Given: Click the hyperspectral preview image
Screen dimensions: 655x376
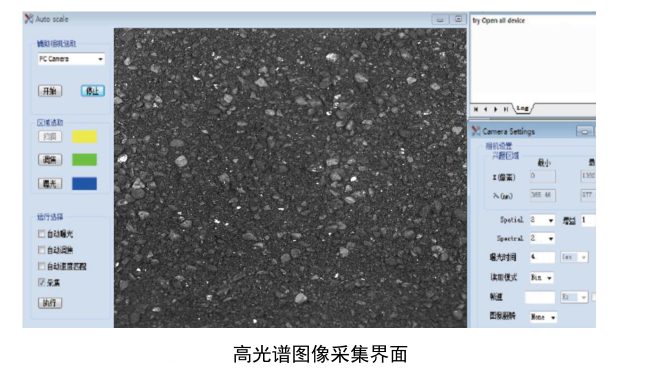Looking at the screenshot, I should tap(290, 178).
